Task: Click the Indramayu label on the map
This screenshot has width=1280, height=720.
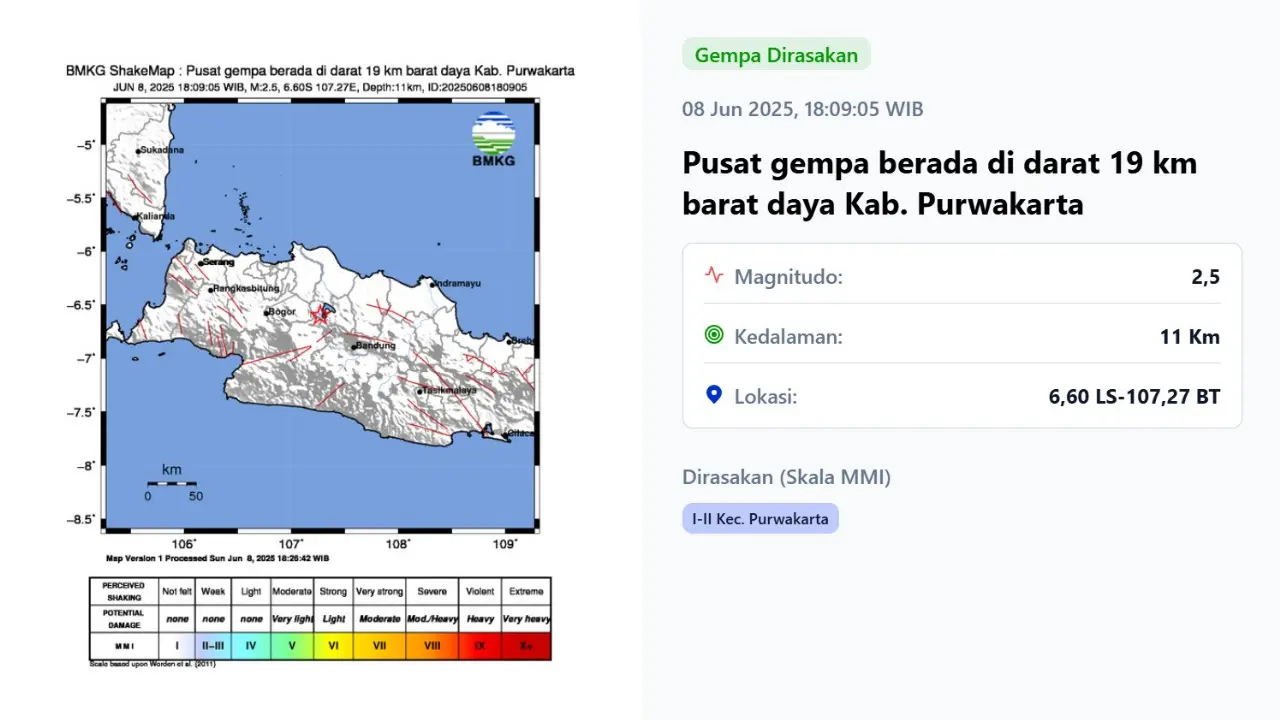Action: point(458,283)
